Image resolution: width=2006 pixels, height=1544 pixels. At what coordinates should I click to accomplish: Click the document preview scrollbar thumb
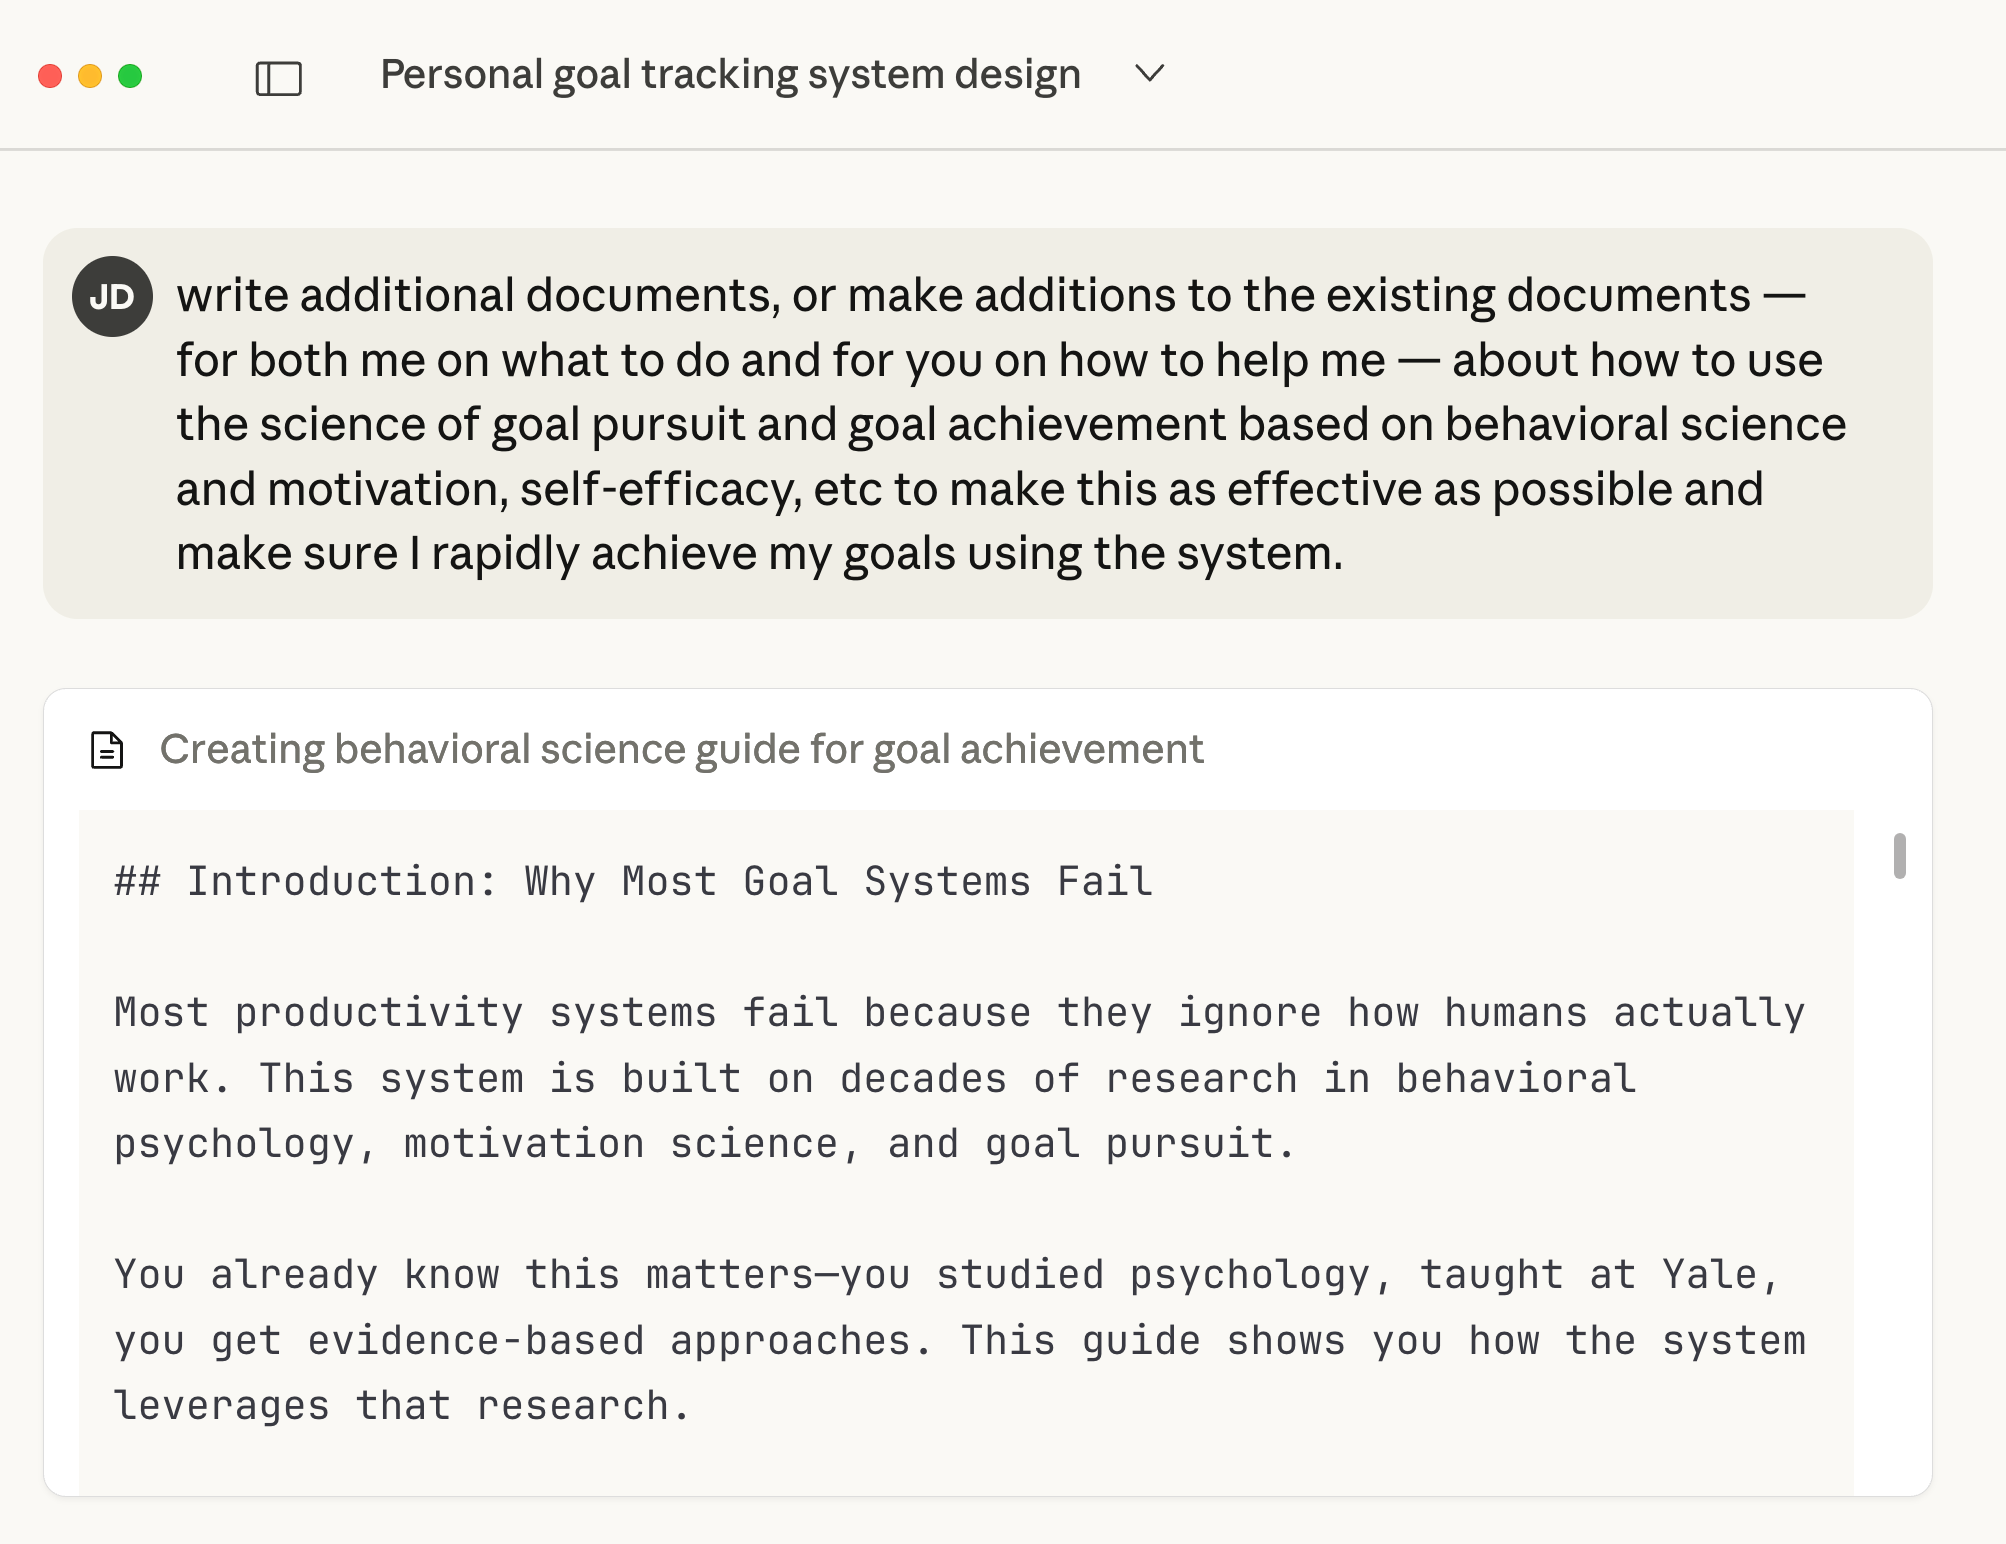(x=1899, y=856)
